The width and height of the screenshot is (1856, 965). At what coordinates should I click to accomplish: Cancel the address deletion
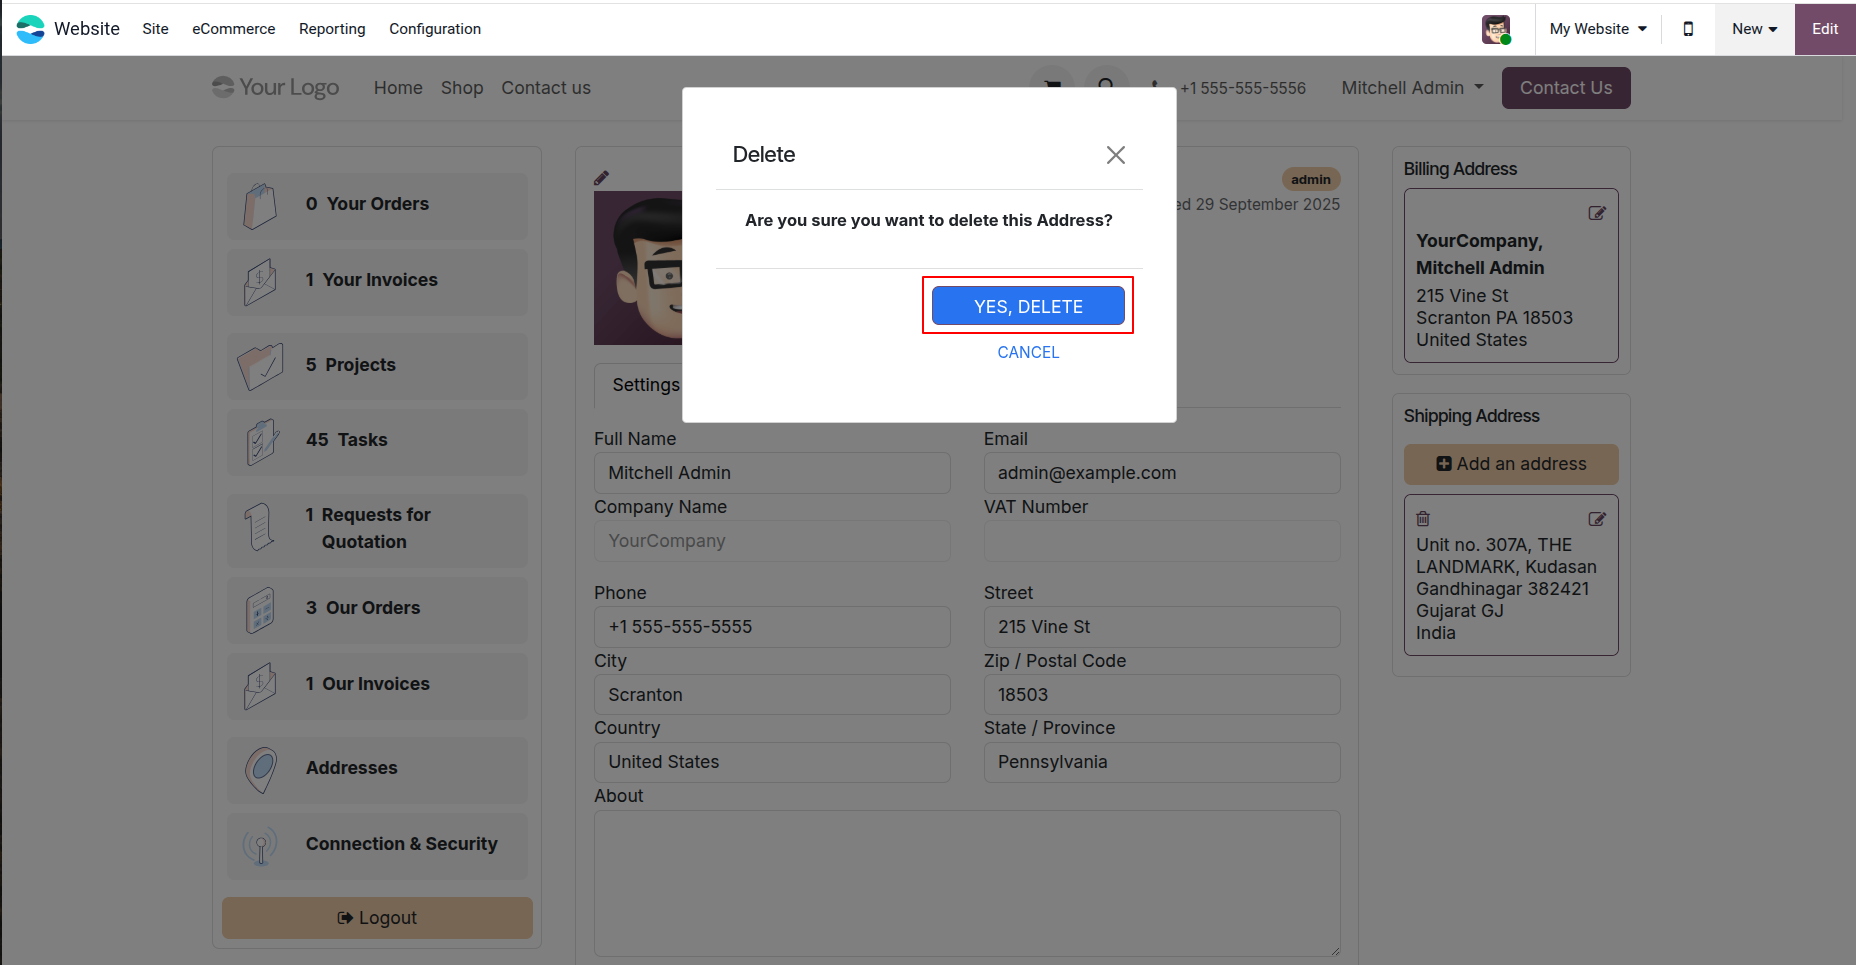point(1028,352)
